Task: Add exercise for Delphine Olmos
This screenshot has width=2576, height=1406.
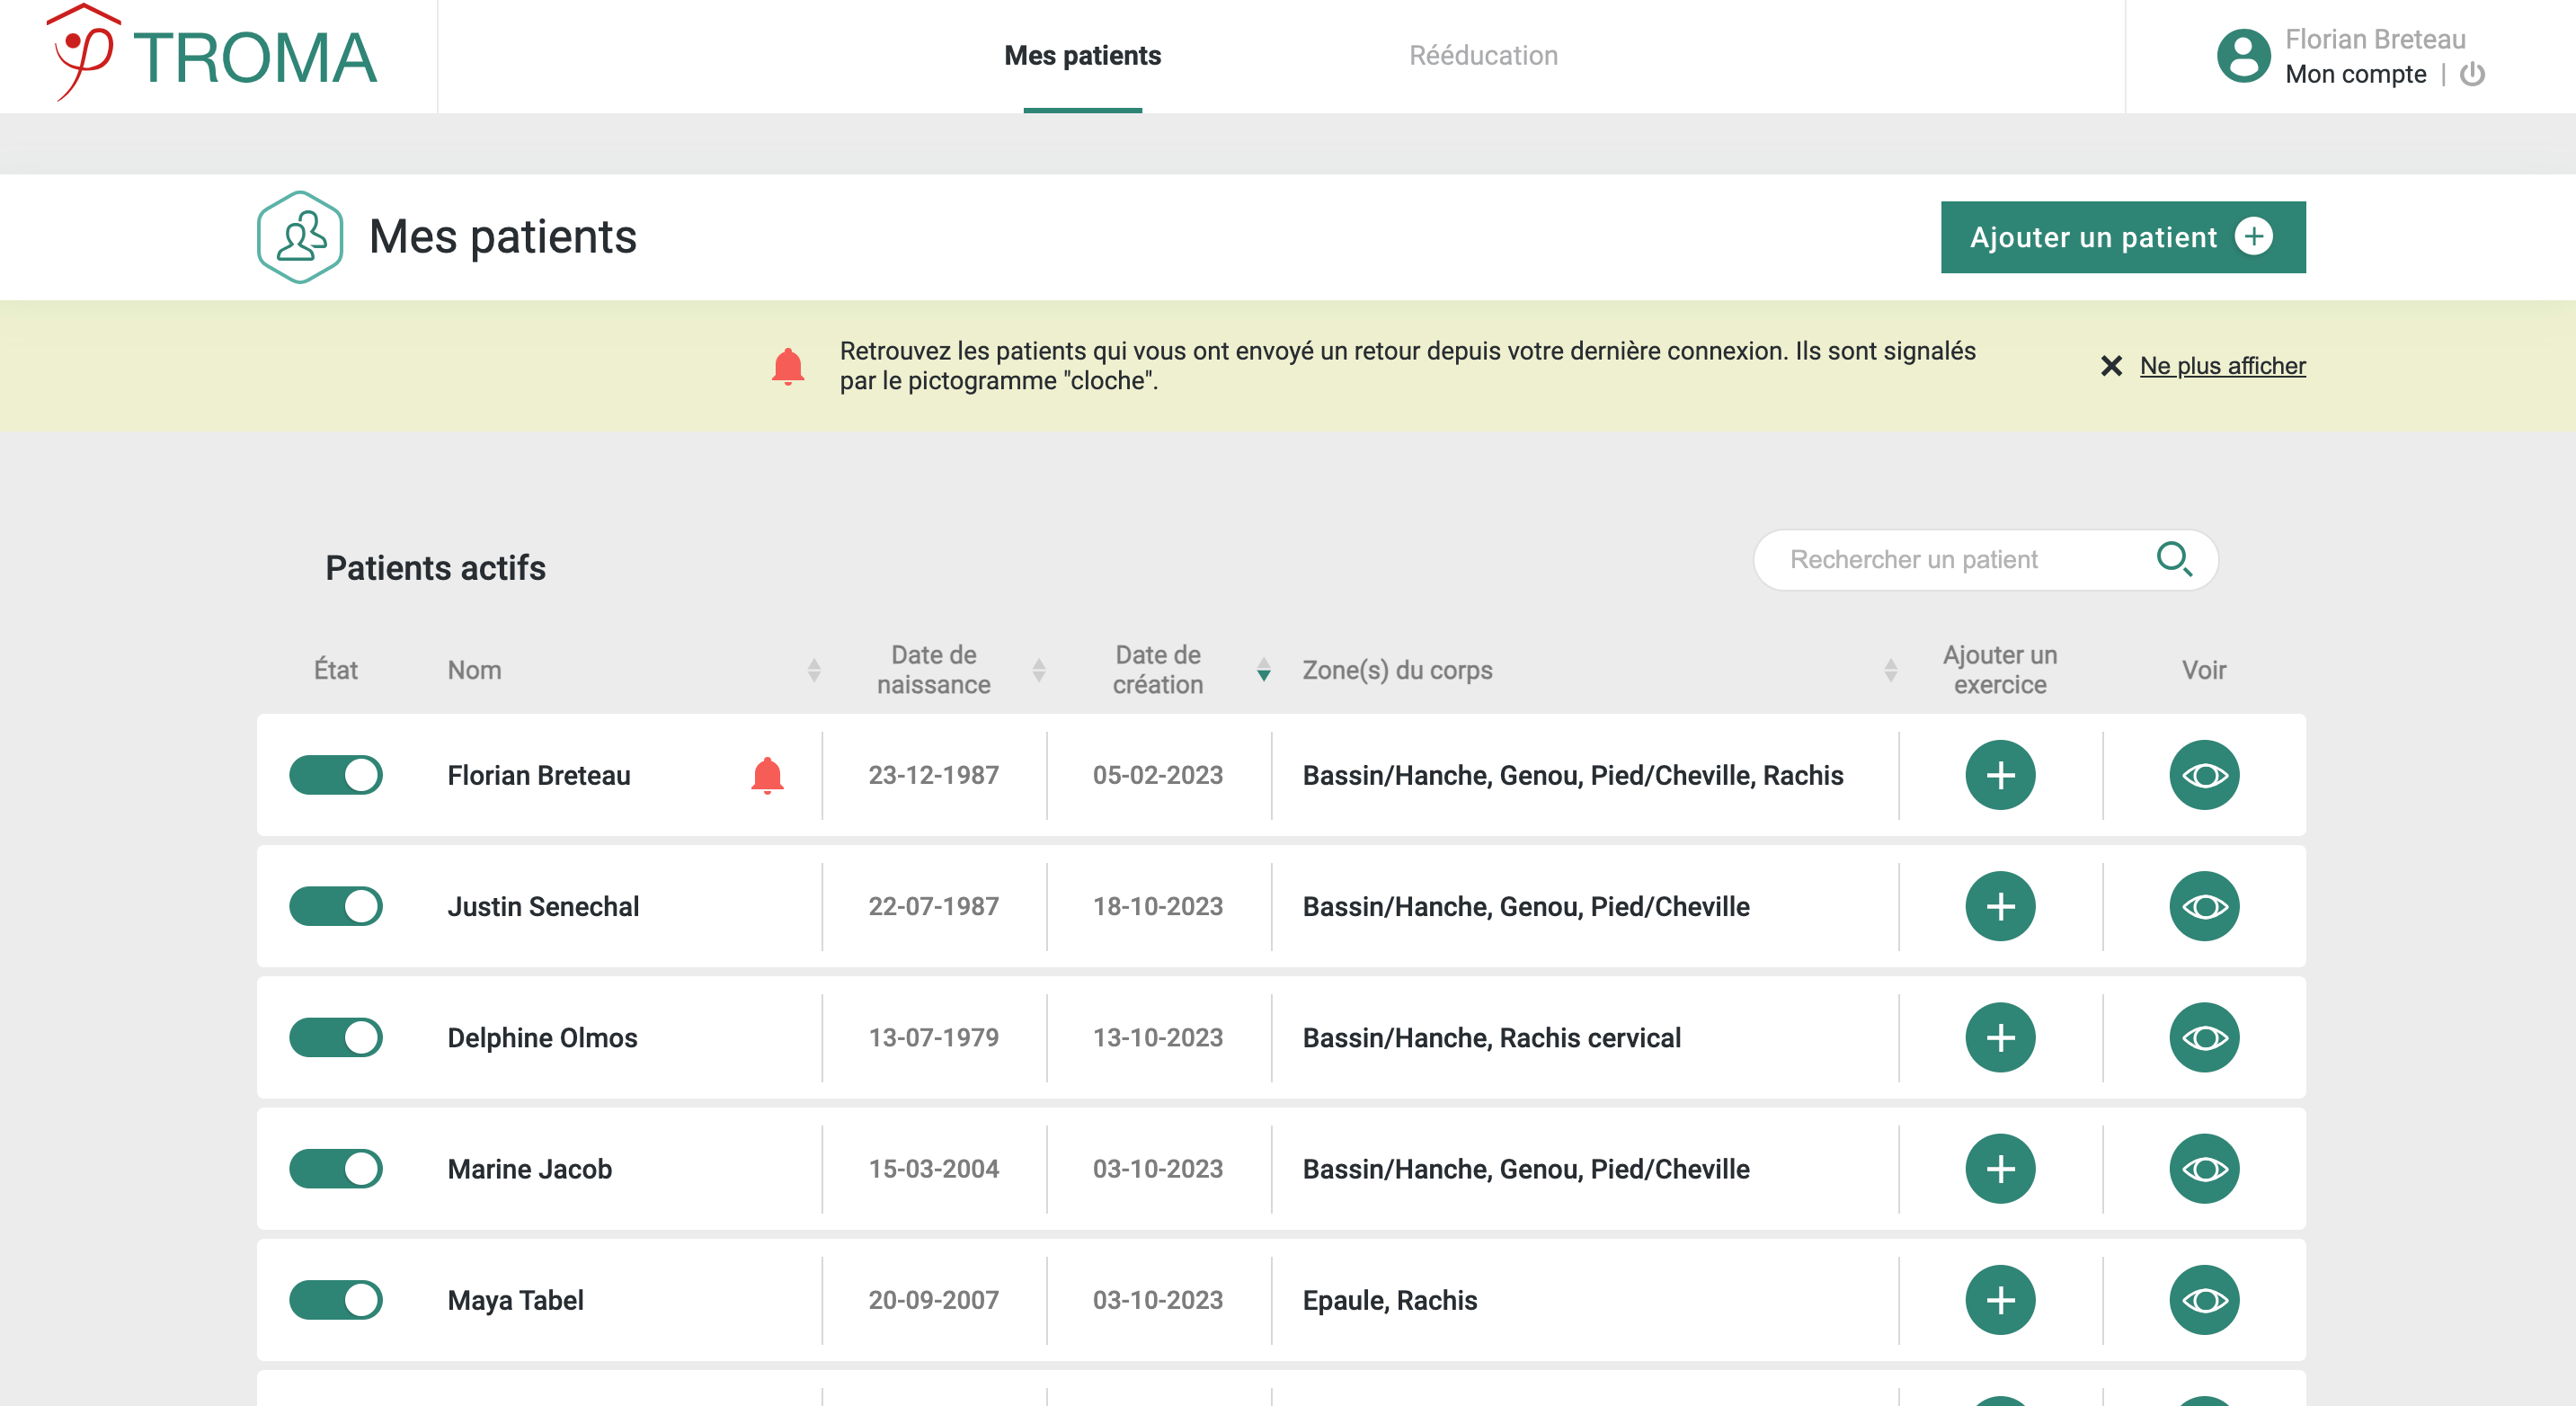Action: click(2000, 1037)
